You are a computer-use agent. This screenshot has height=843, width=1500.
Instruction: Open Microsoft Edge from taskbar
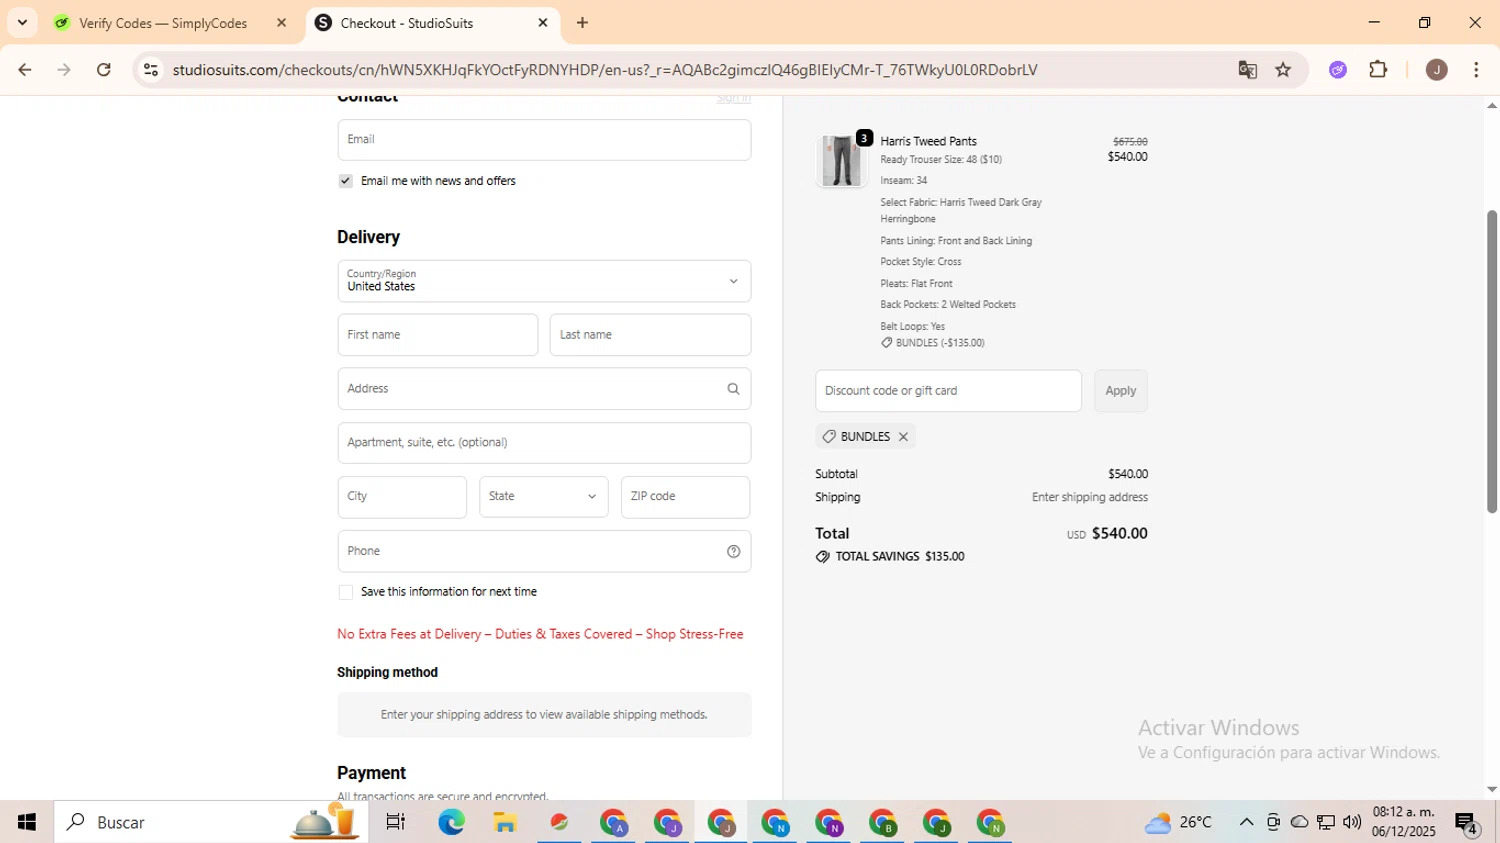pyautogui.click(x=451, y=822)
